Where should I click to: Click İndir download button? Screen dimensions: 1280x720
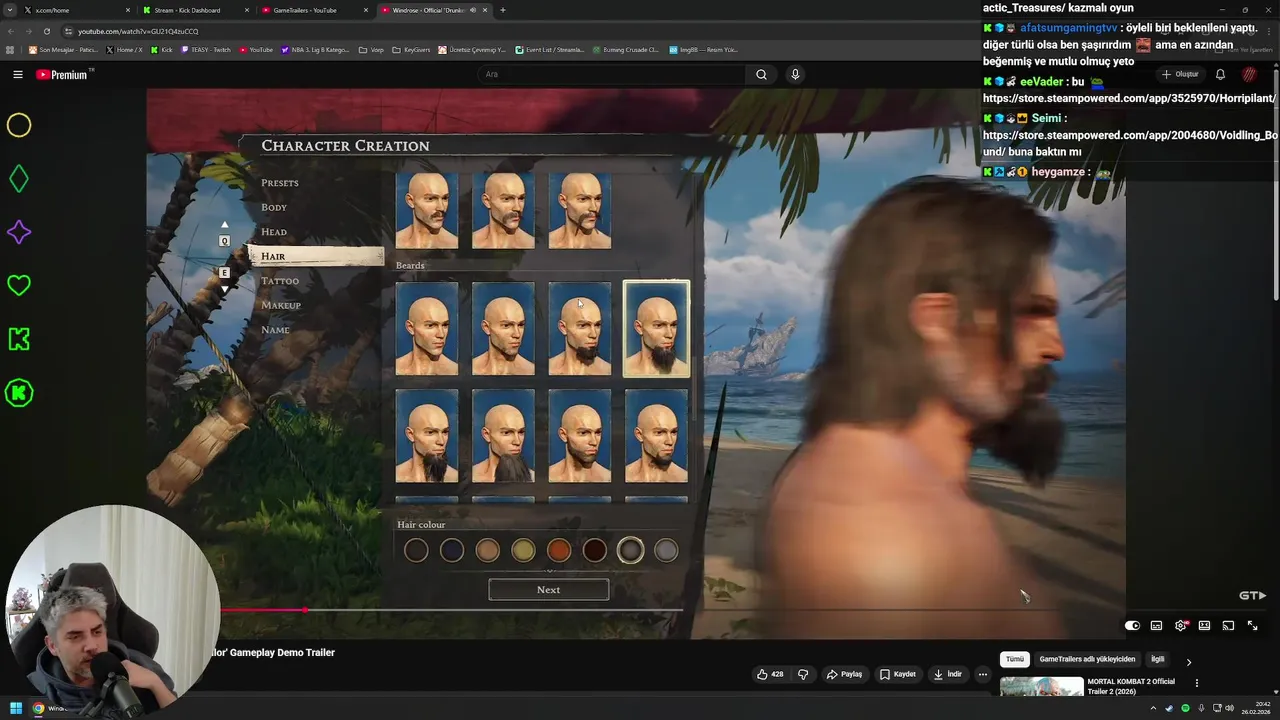947,674
